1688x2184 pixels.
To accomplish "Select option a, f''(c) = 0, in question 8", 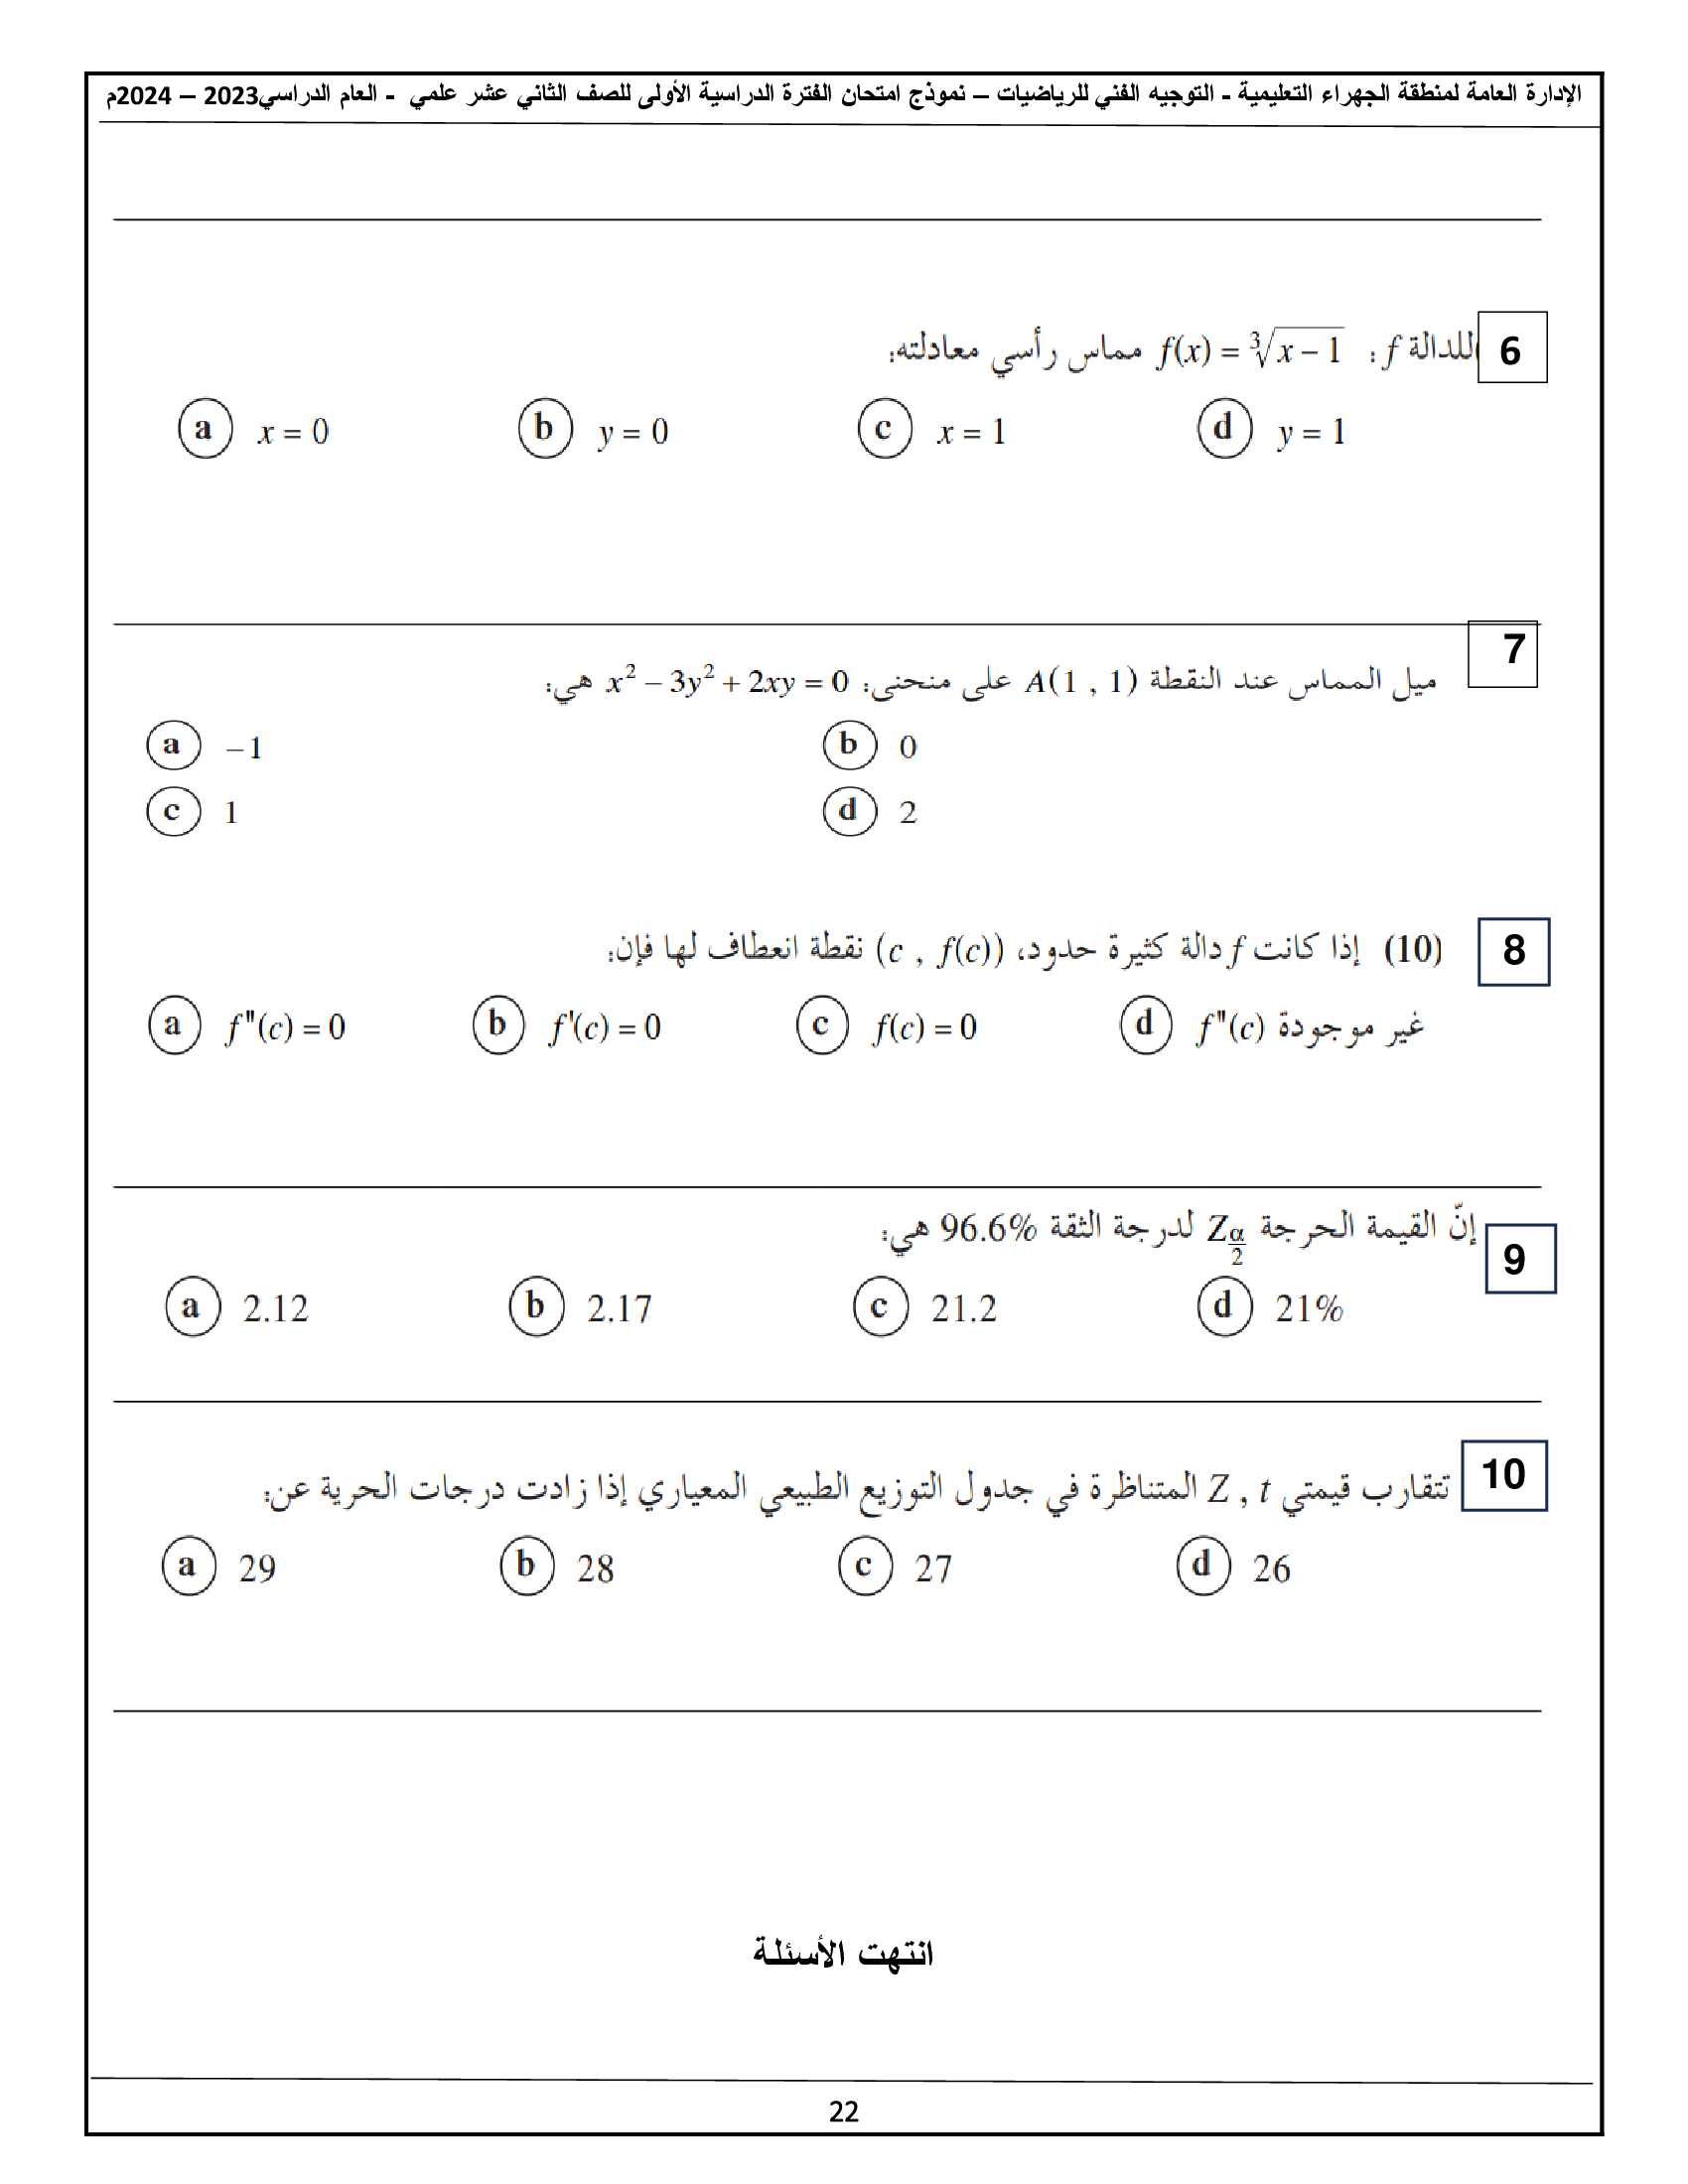I will 174,1025.
